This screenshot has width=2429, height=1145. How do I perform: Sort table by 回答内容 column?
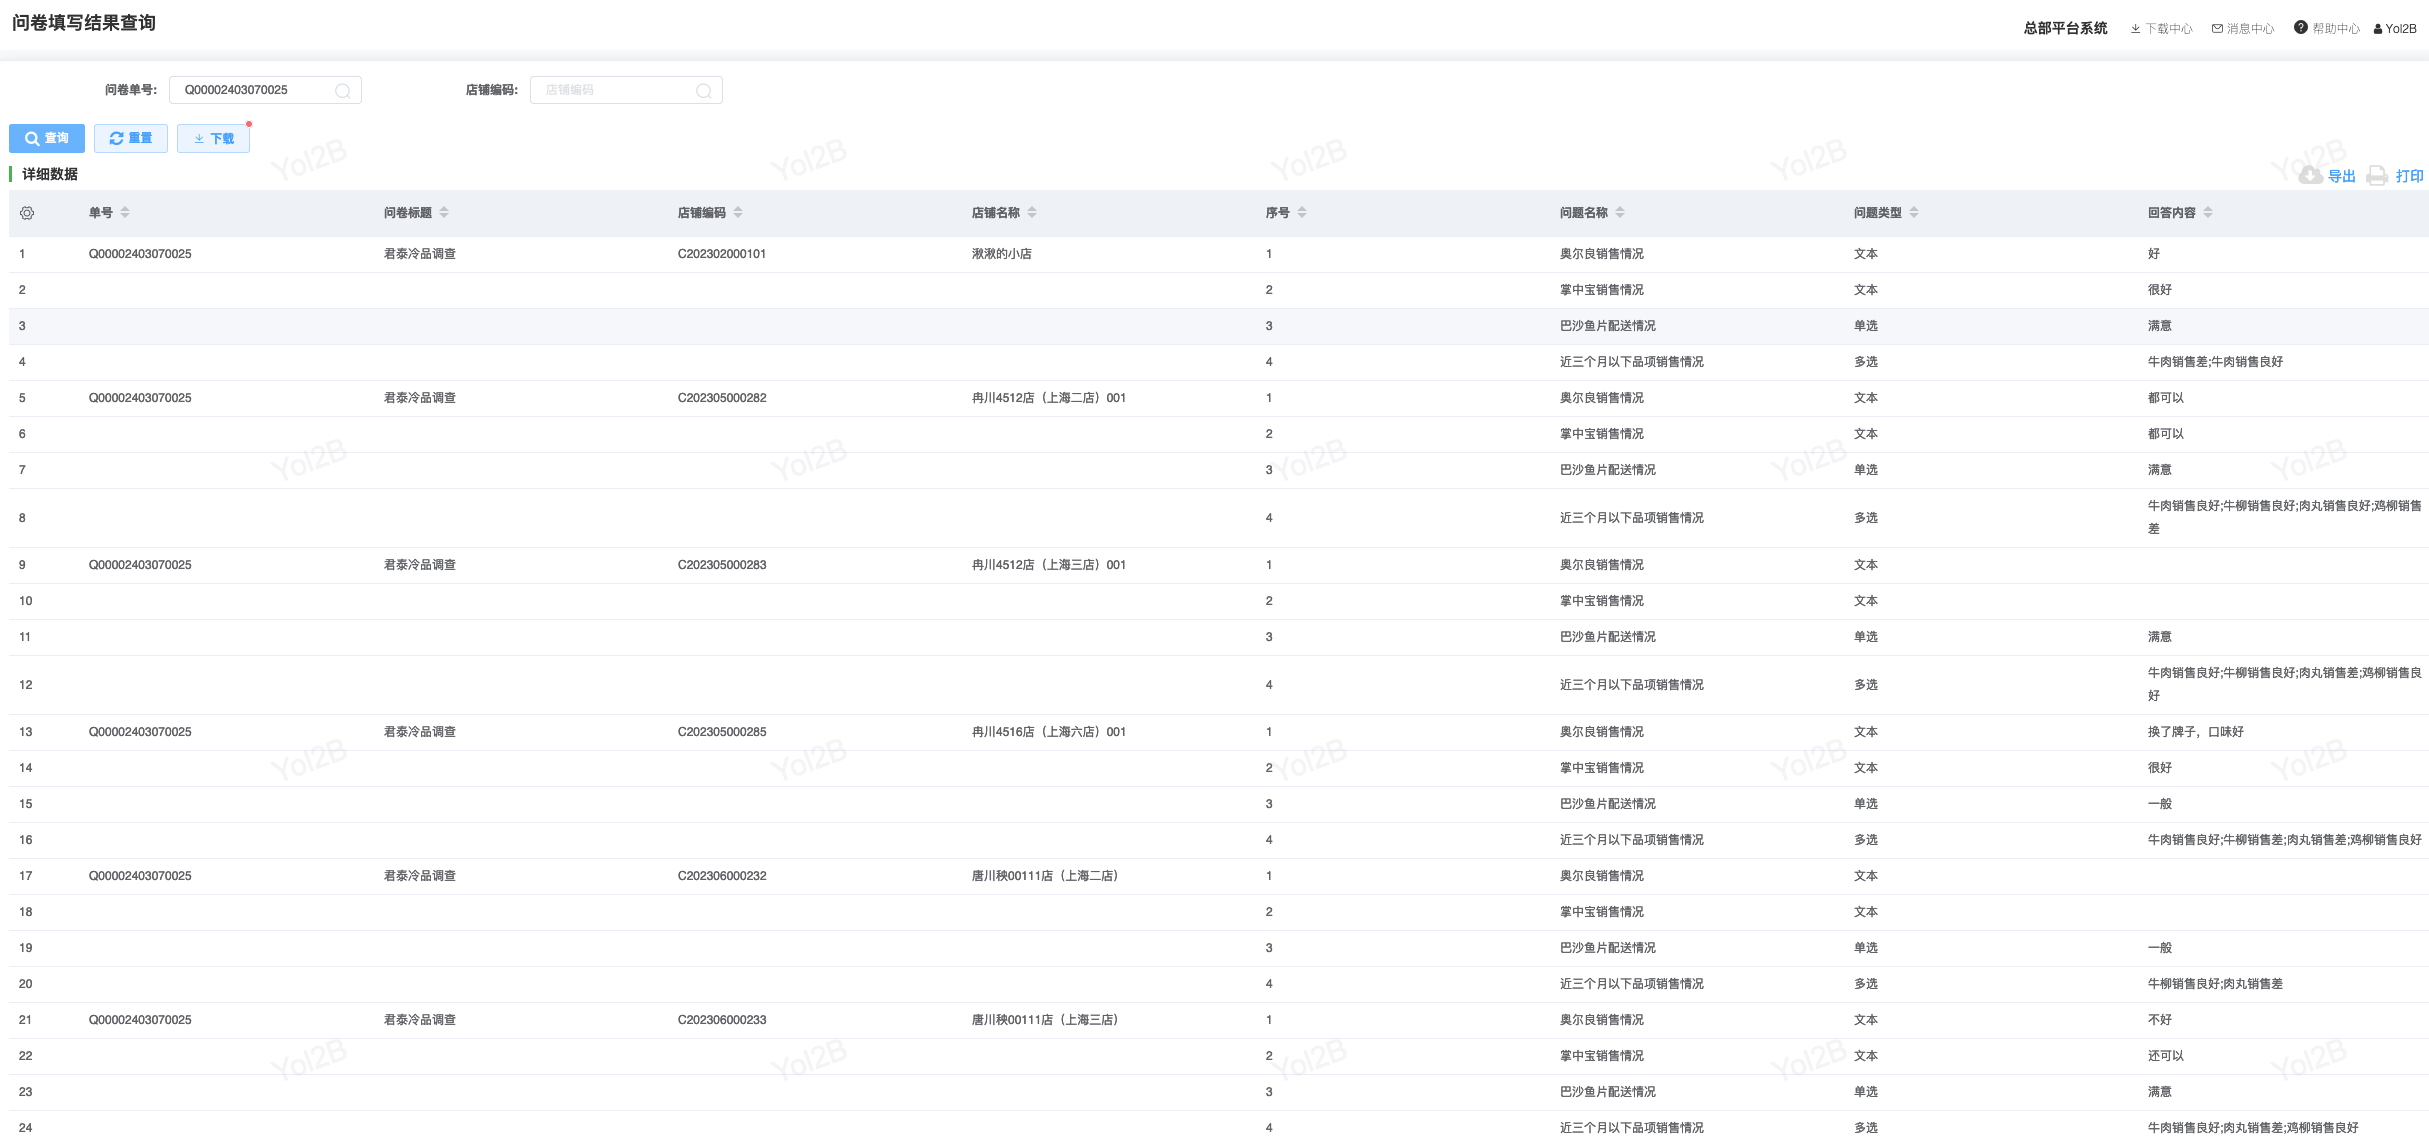[2208, 213]
